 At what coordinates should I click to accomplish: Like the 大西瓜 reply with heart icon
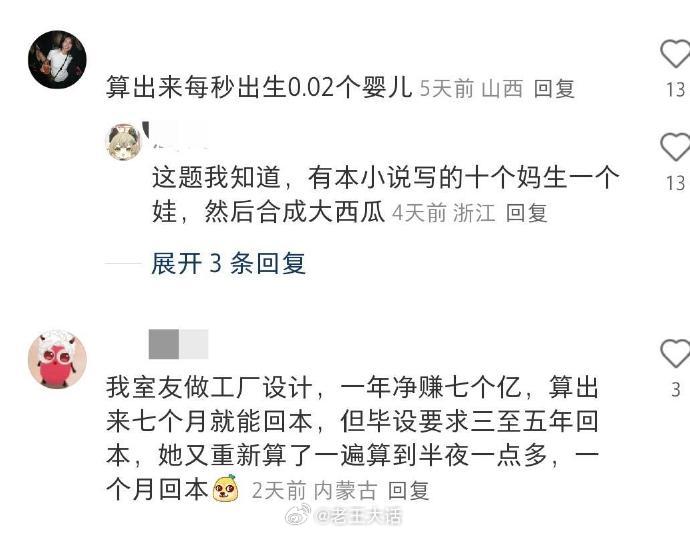tap(675, 147)
